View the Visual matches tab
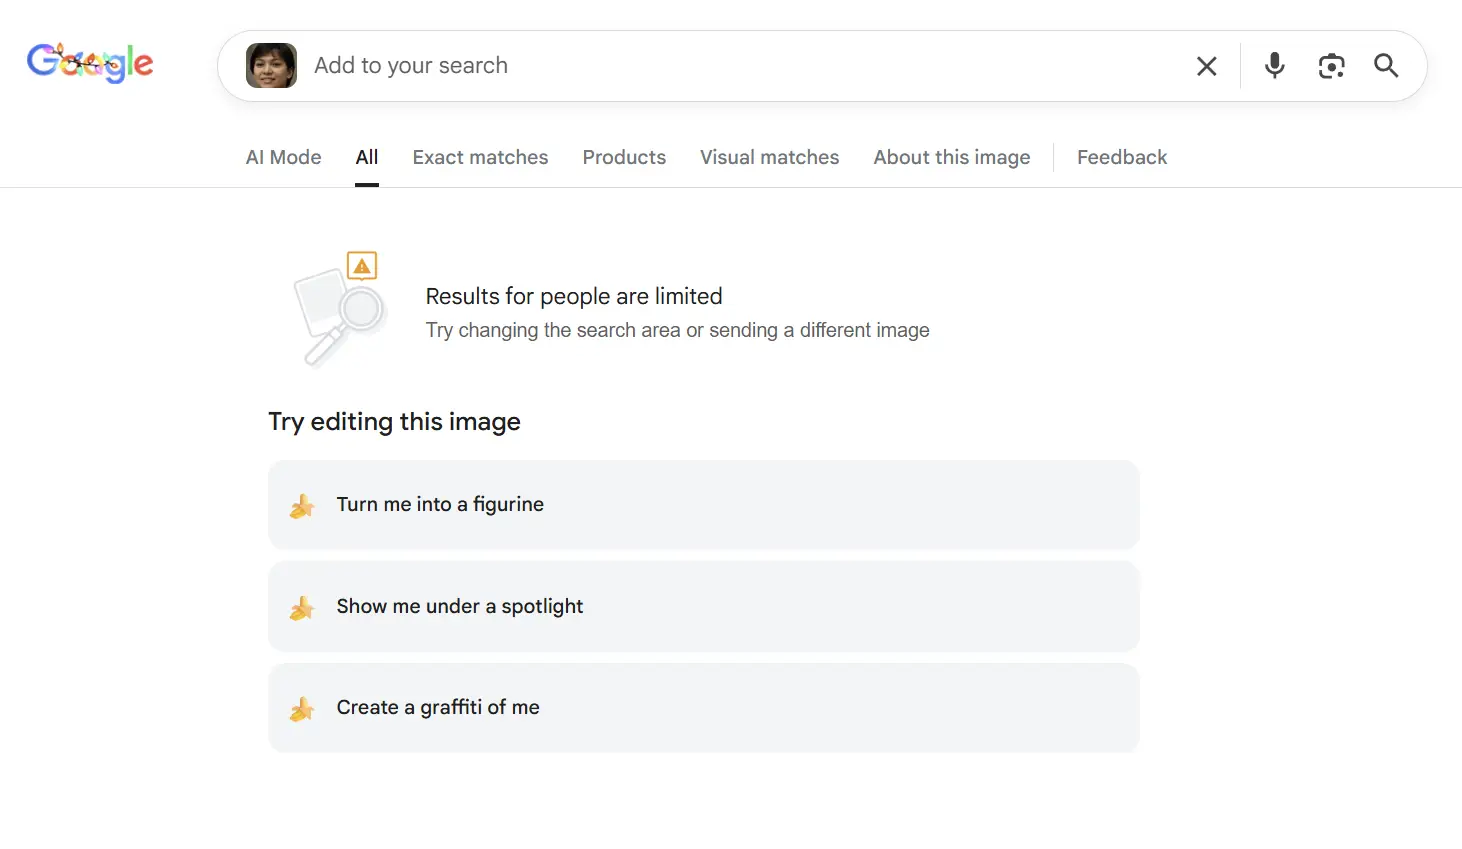 [x=769, y=157]
